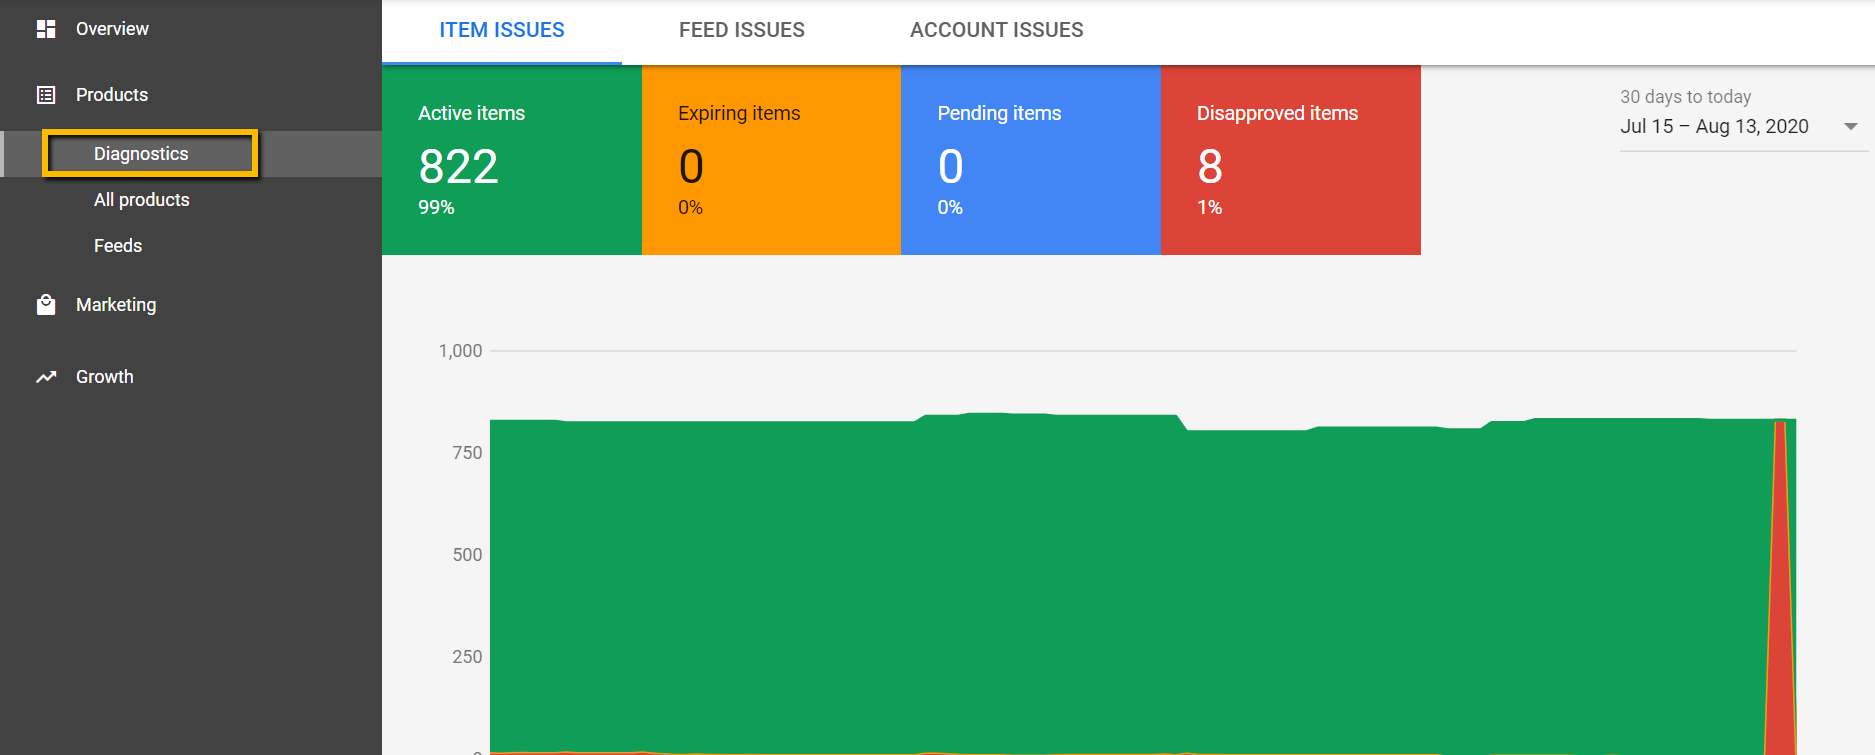This screenshot has height=755, width=1875.
Task: Click the Products list icon
Action: 46,95
